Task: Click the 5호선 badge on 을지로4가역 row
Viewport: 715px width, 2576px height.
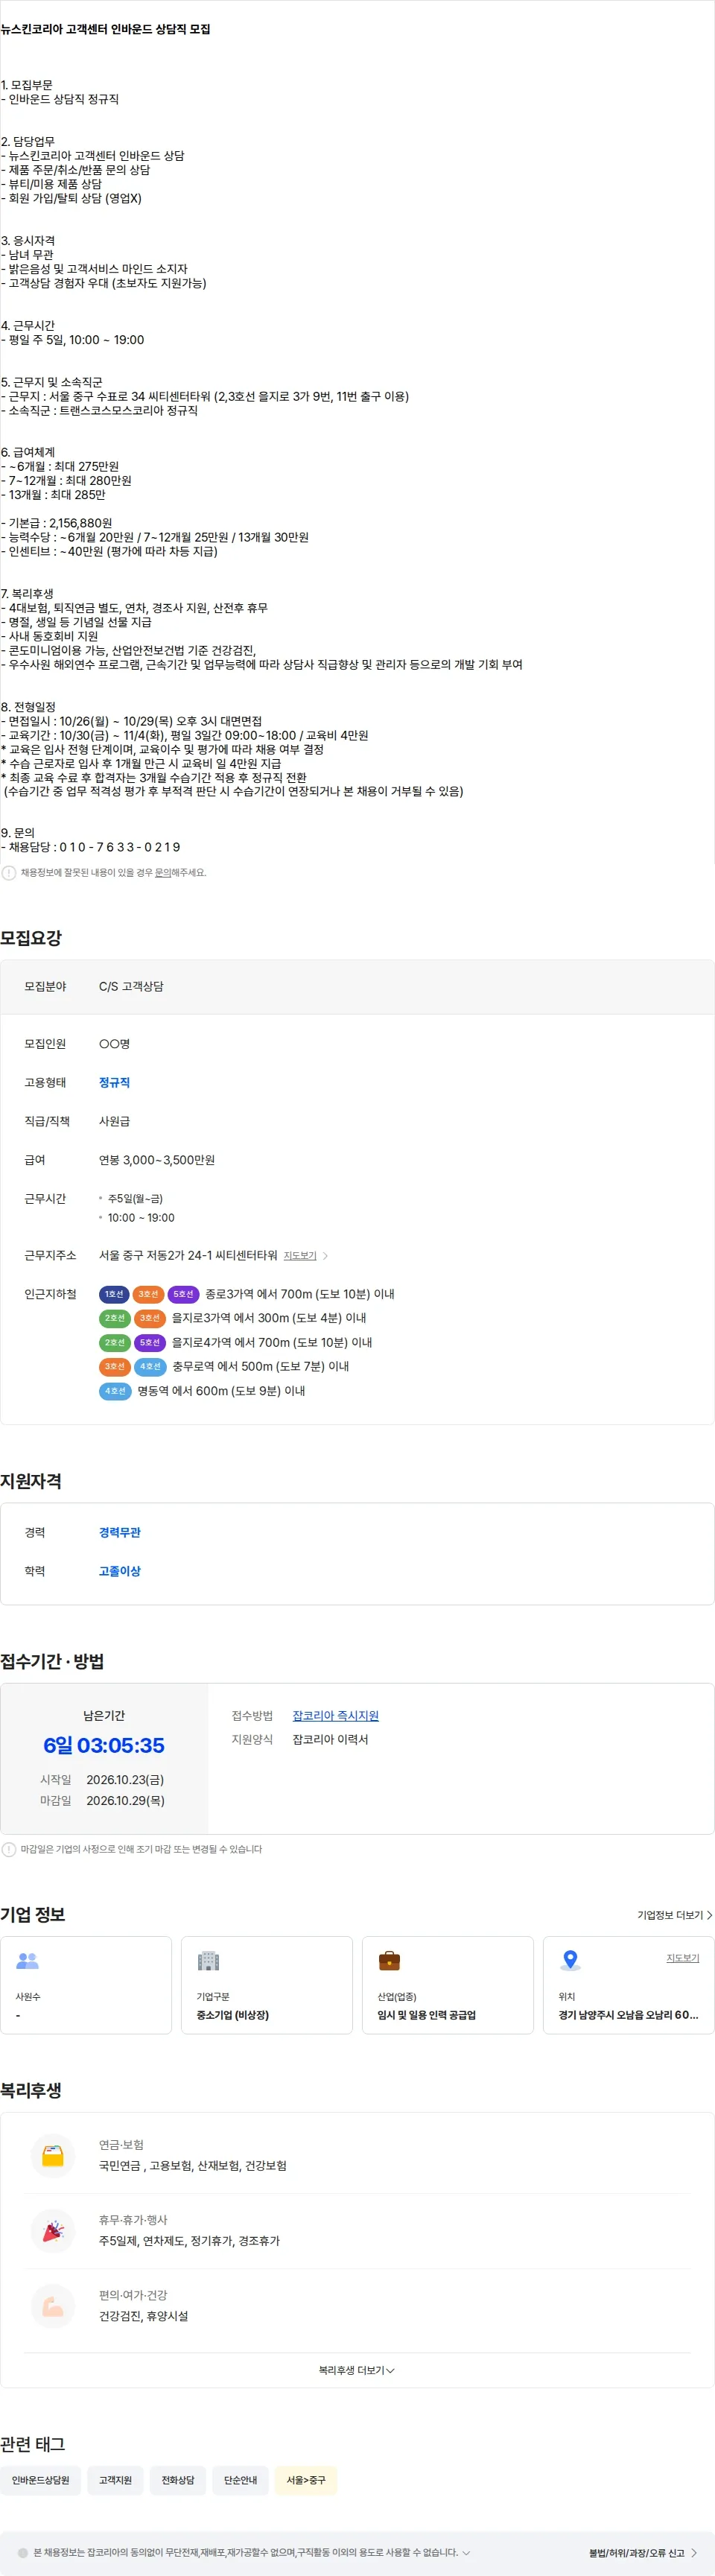Action: coord(150,1342)
